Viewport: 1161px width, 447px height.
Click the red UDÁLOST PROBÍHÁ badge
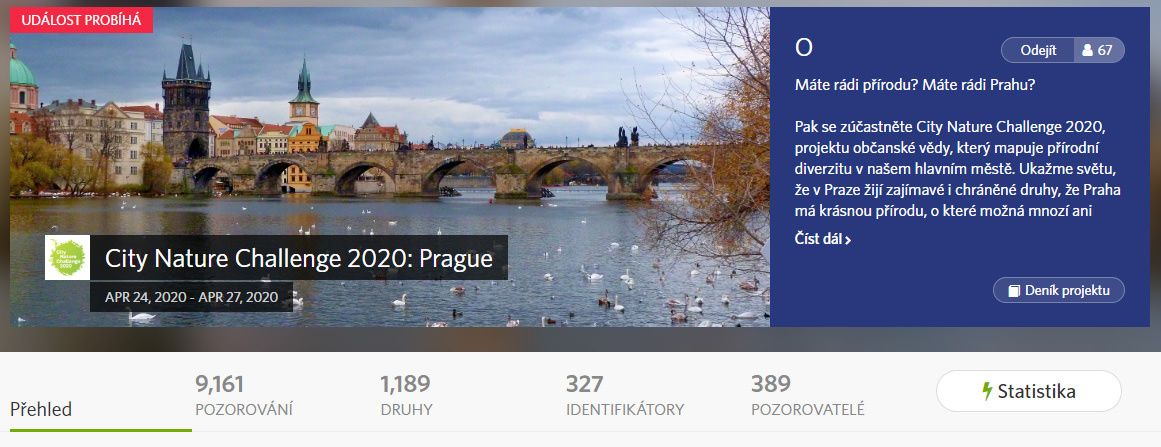pos(81,20)
